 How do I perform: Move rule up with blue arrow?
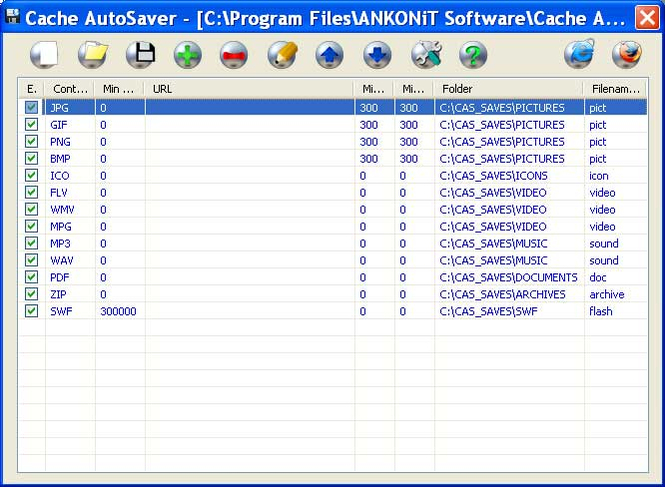point(330,55)
